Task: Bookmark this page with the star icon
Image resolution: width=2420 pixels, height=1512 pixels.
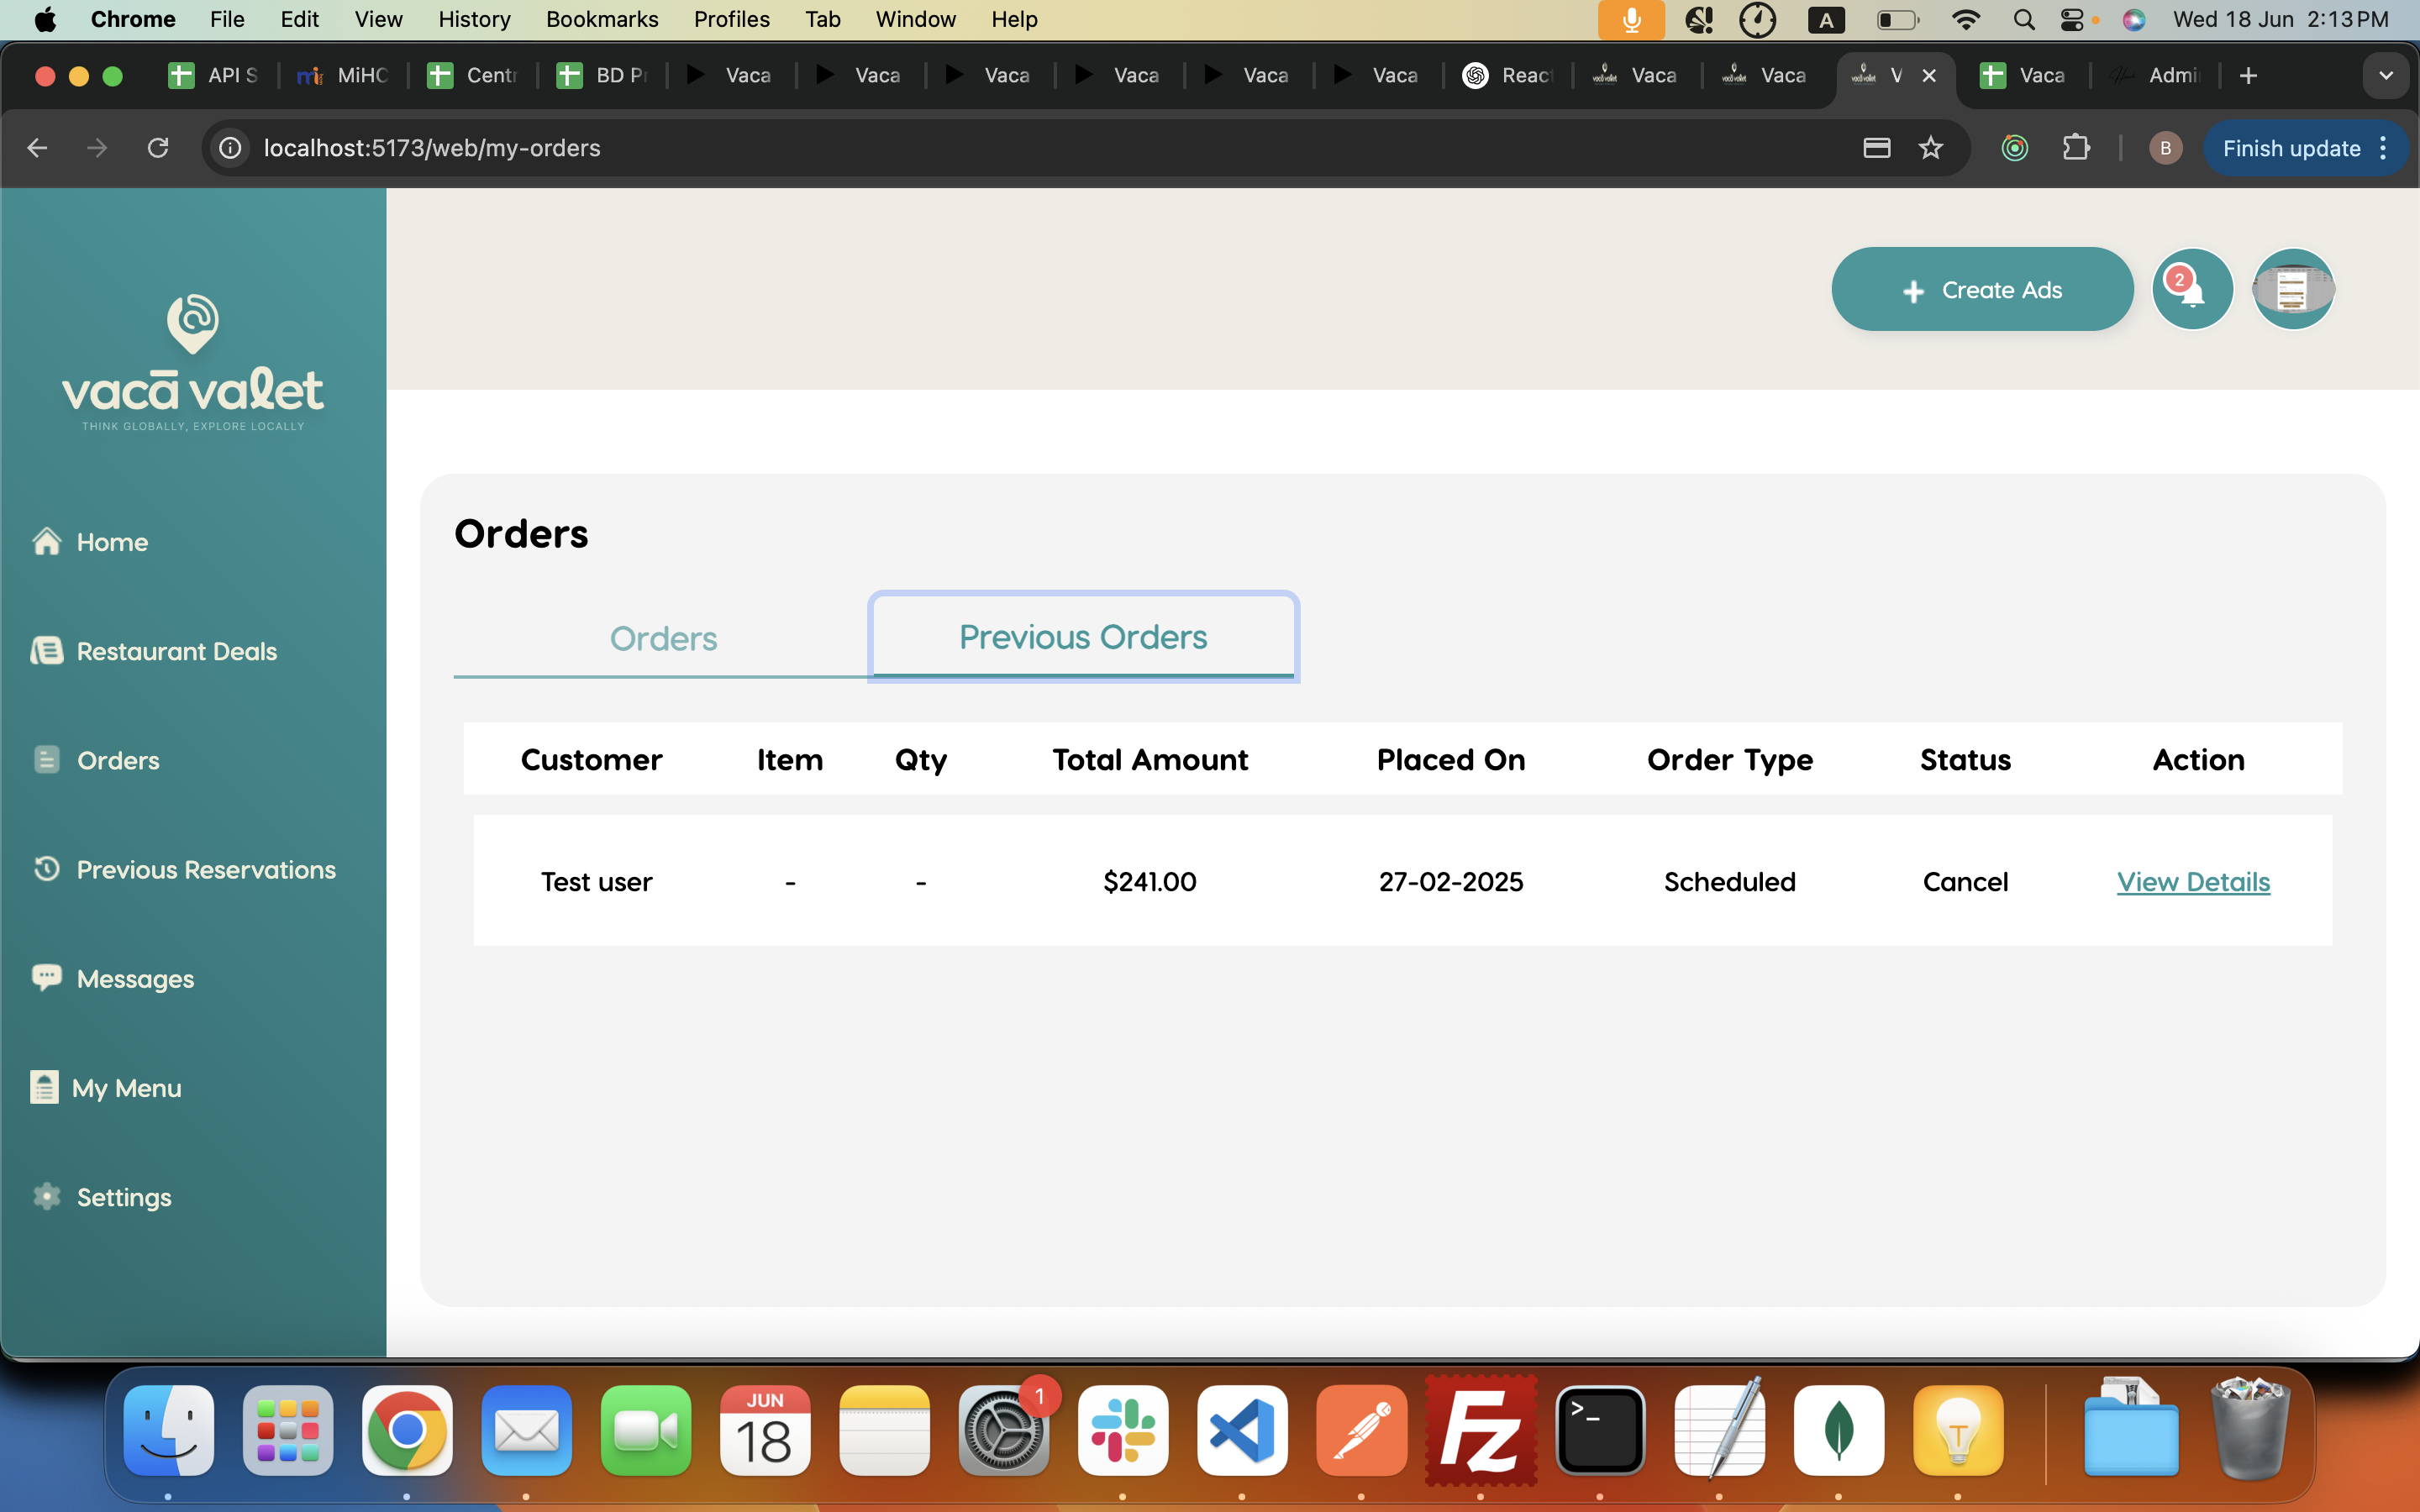Action: pos(1930,149)
